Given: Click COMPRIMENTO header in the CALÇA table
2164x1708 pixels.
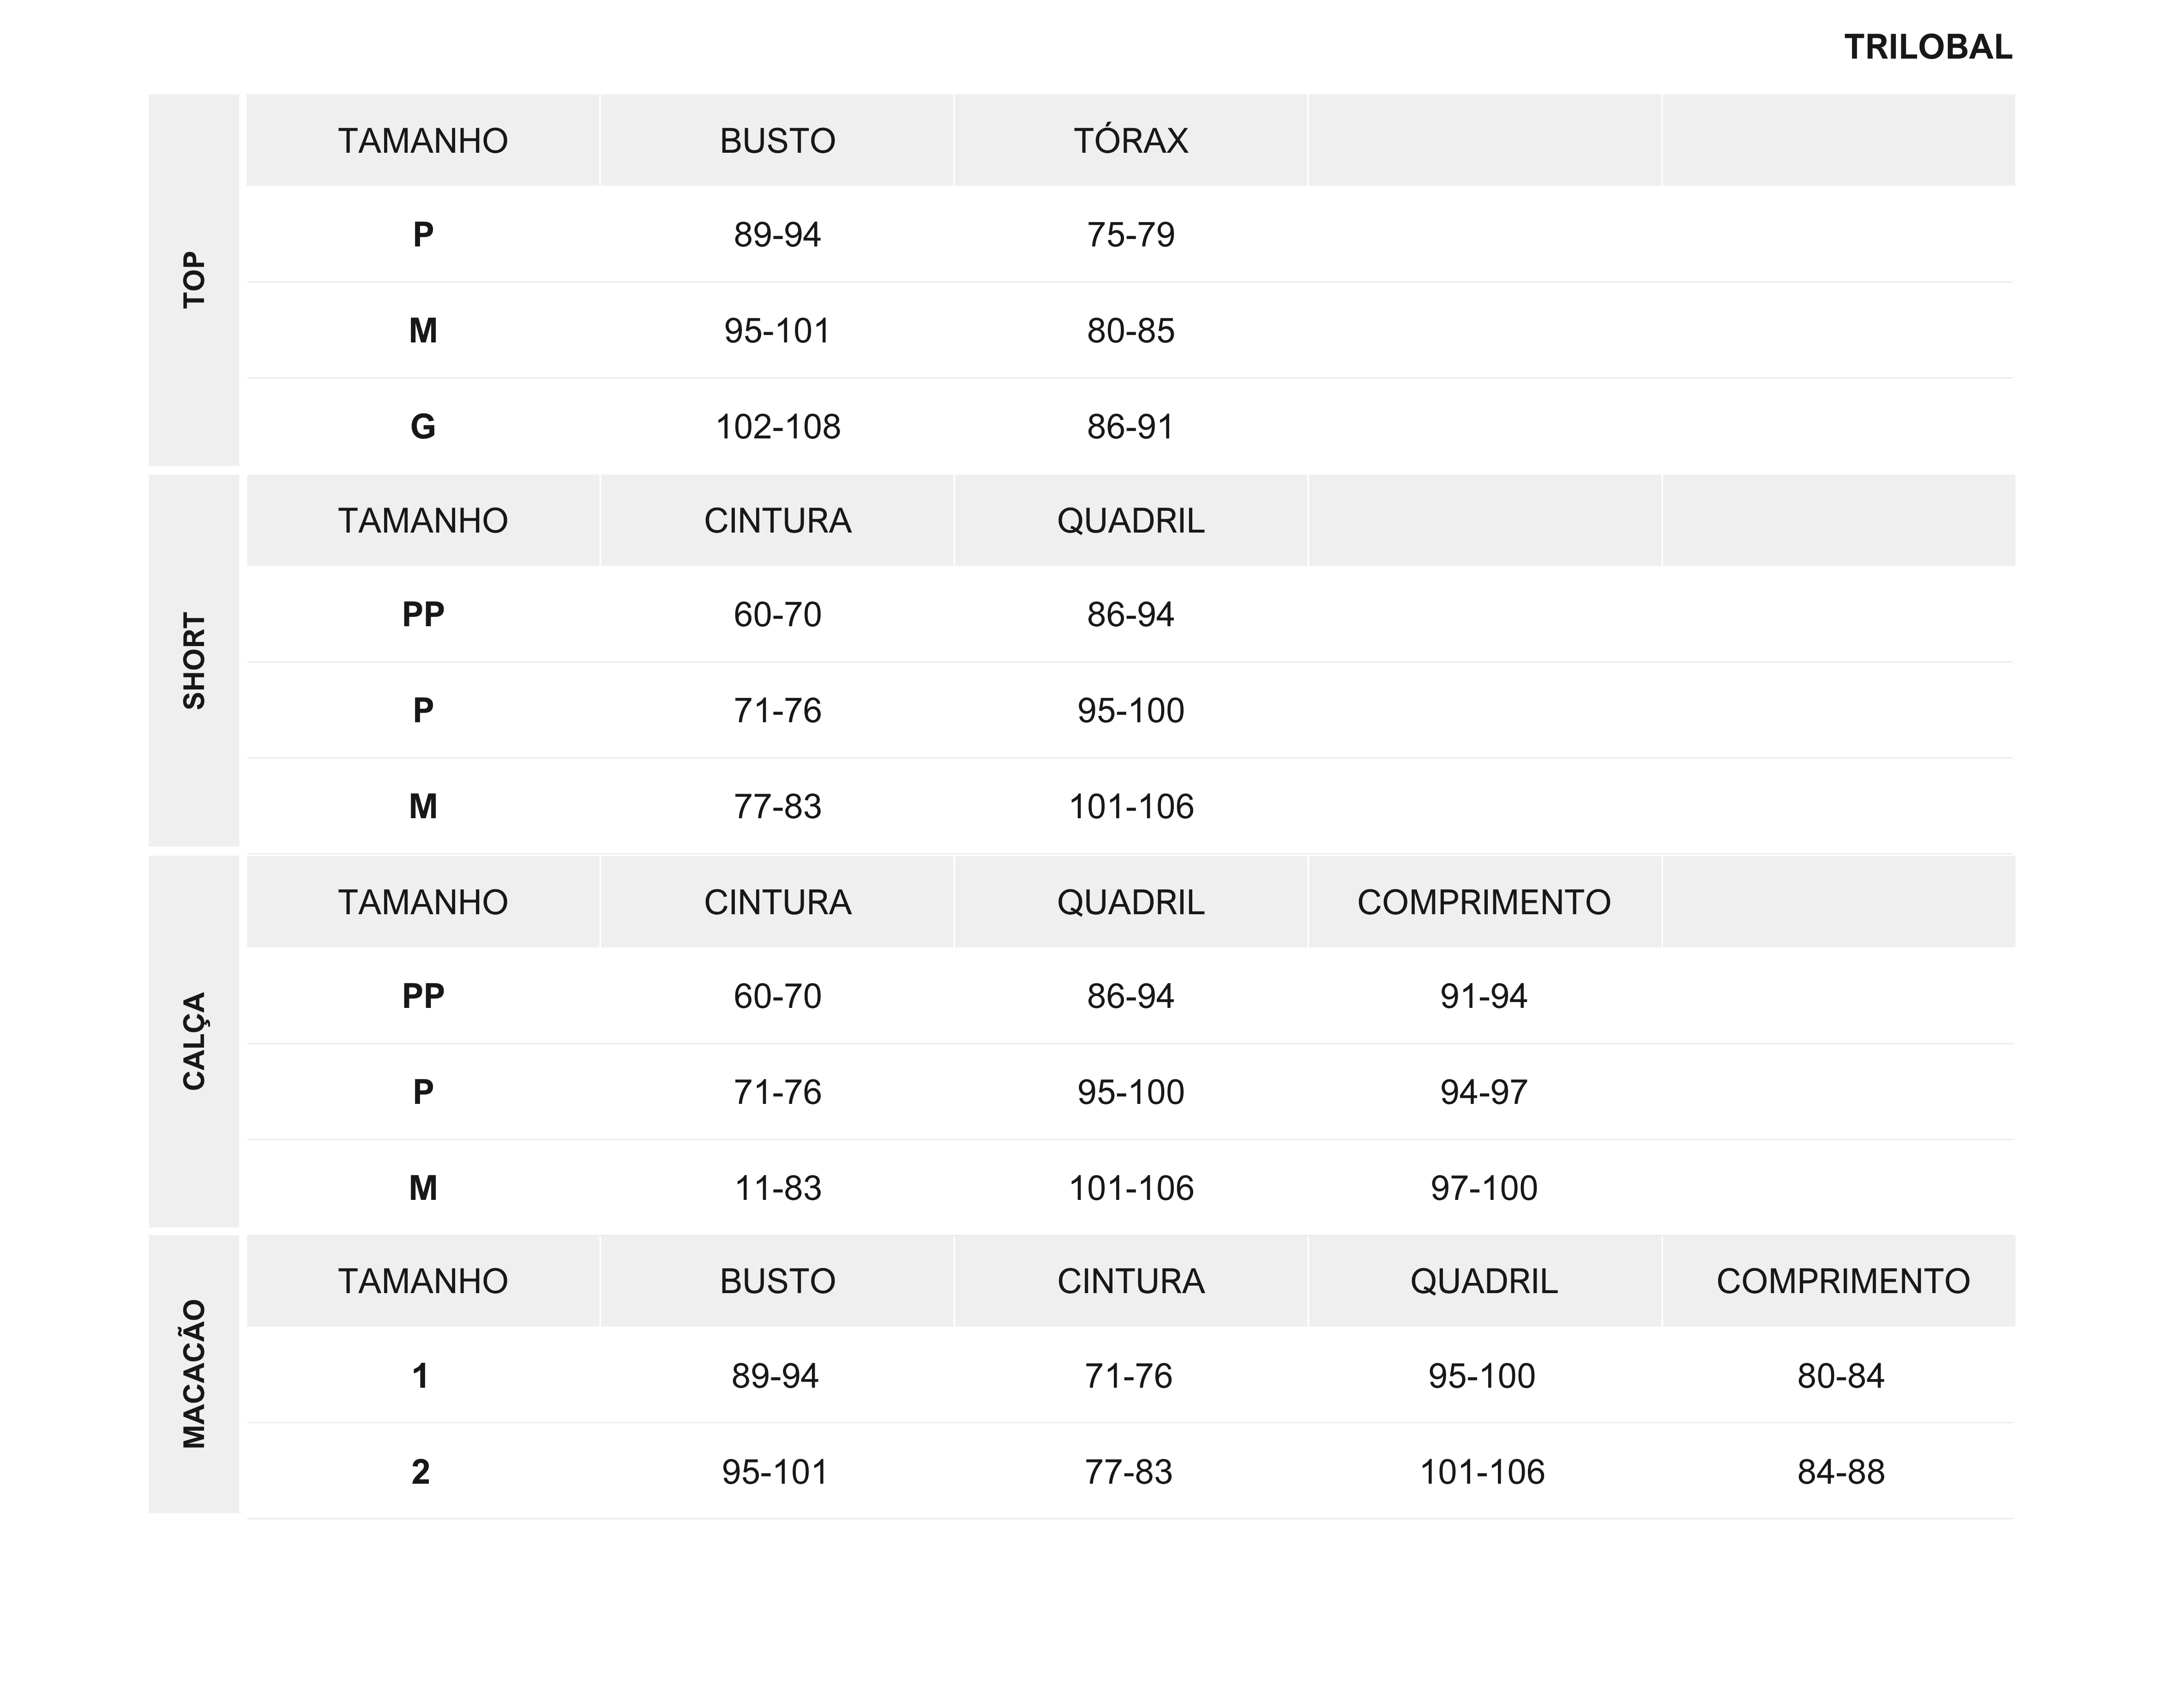Looking at the screenshot, I should click(x=1484, y=902).
